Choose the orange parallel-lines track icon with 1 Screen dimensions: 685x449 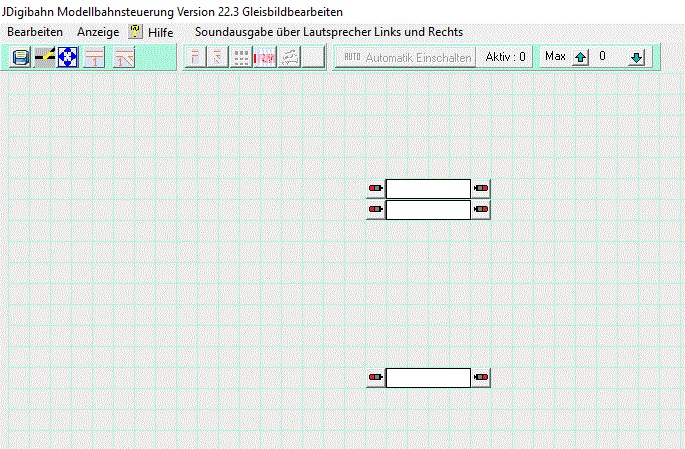[x=94, y=57]
